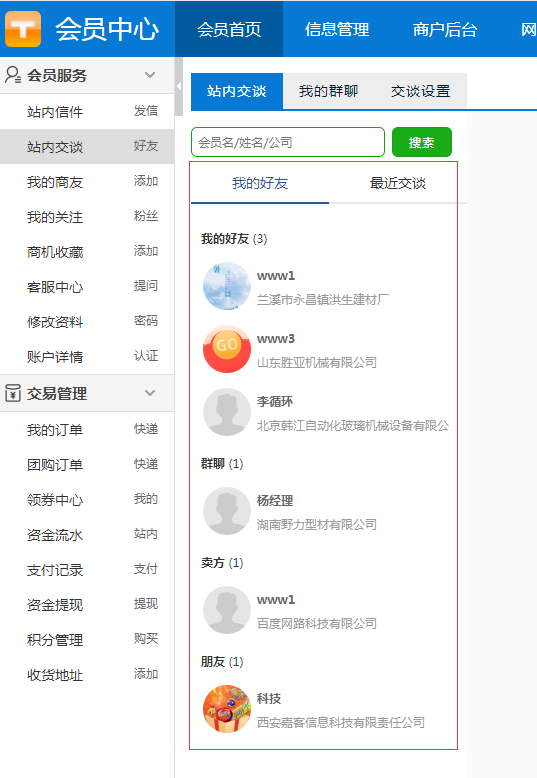The image size is (537, 778).
Task: Collapse the 会员服务 section chevron
Action: [150, 75]
